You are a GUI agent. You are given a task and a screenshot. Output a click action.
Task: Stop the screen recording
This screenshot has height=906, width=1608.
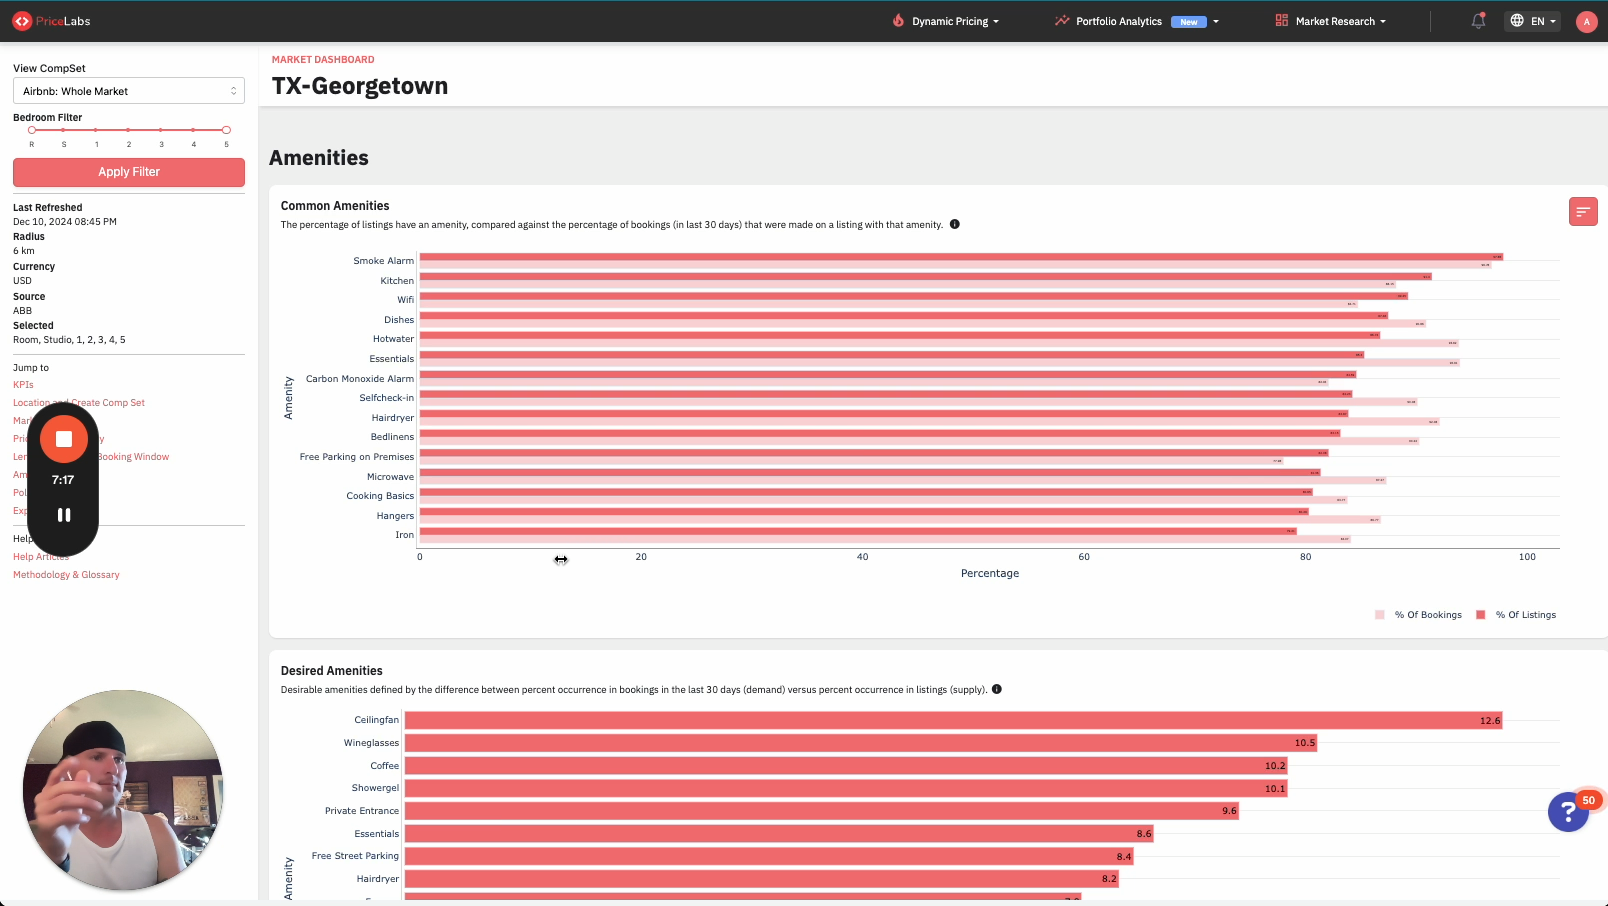click(x=64, y=439)
